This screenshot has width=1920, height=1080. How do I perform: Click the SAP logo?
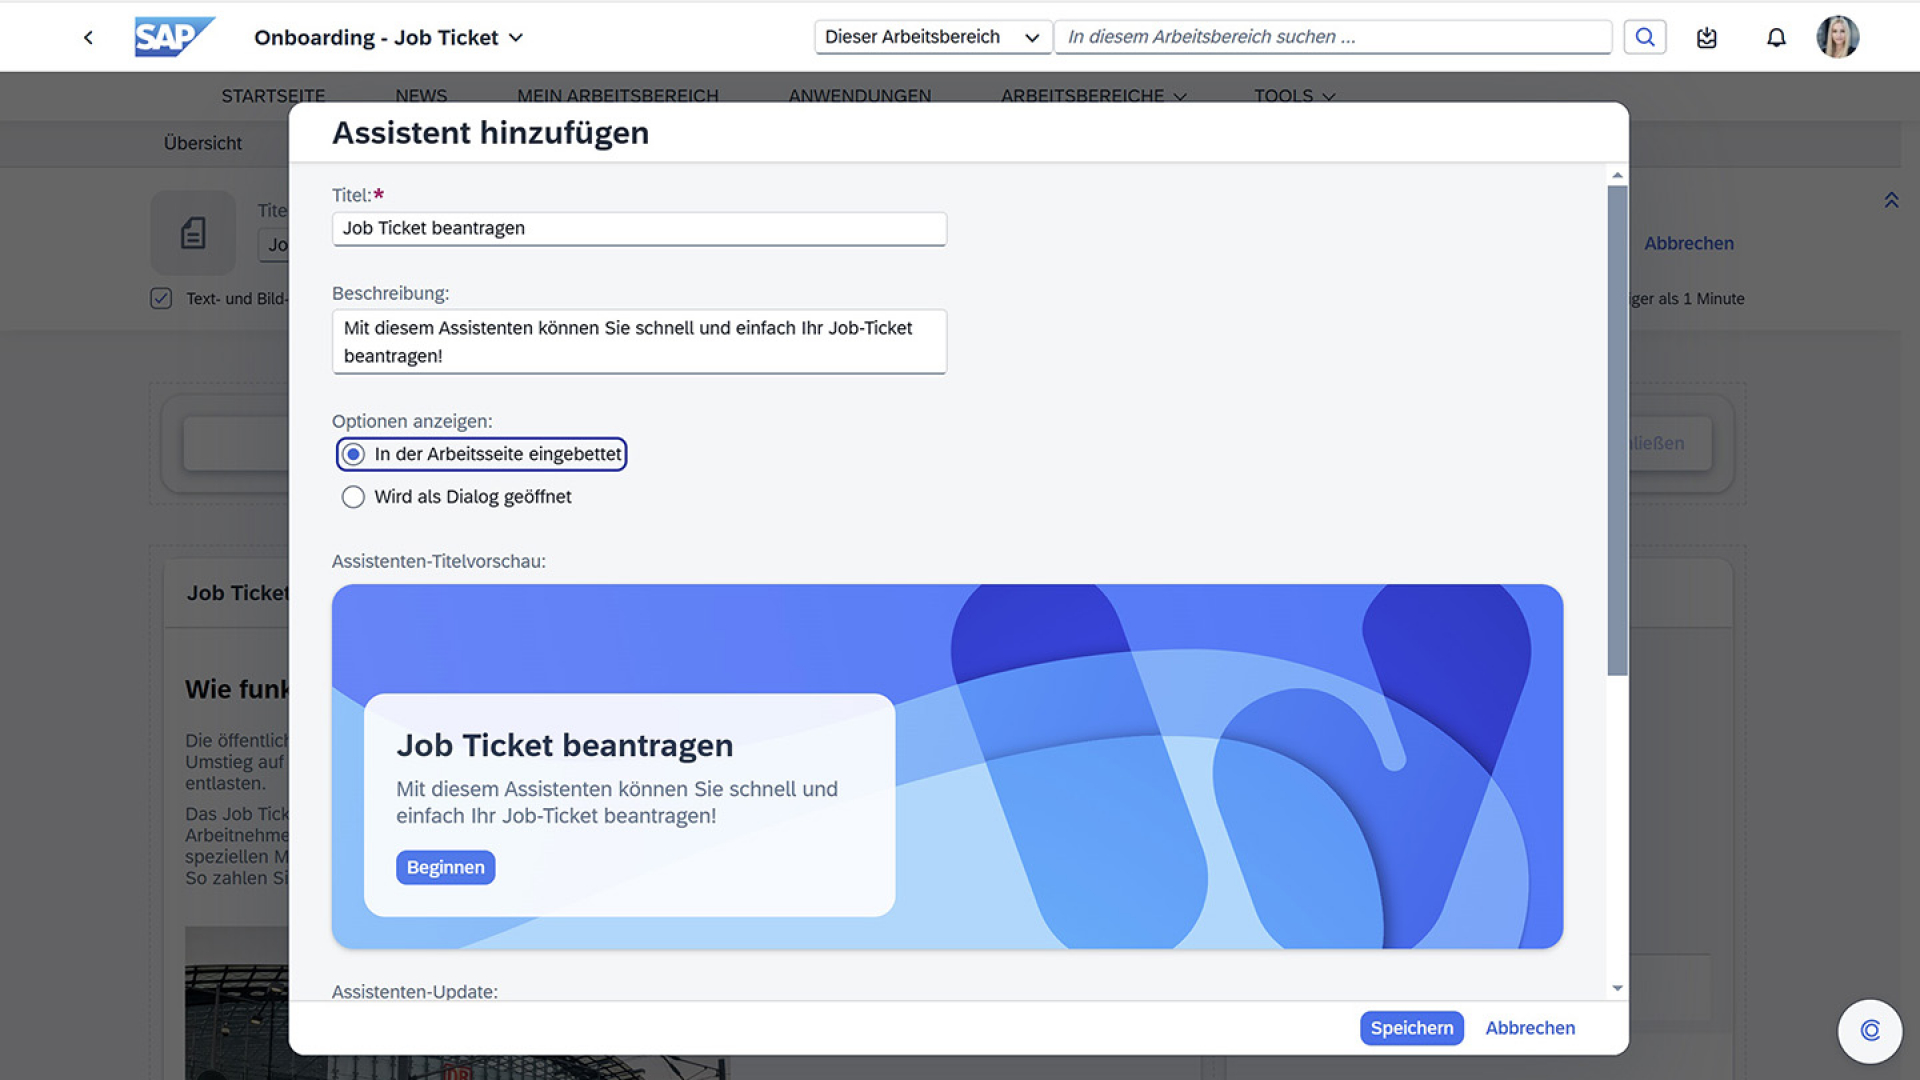tap(173, 37)
